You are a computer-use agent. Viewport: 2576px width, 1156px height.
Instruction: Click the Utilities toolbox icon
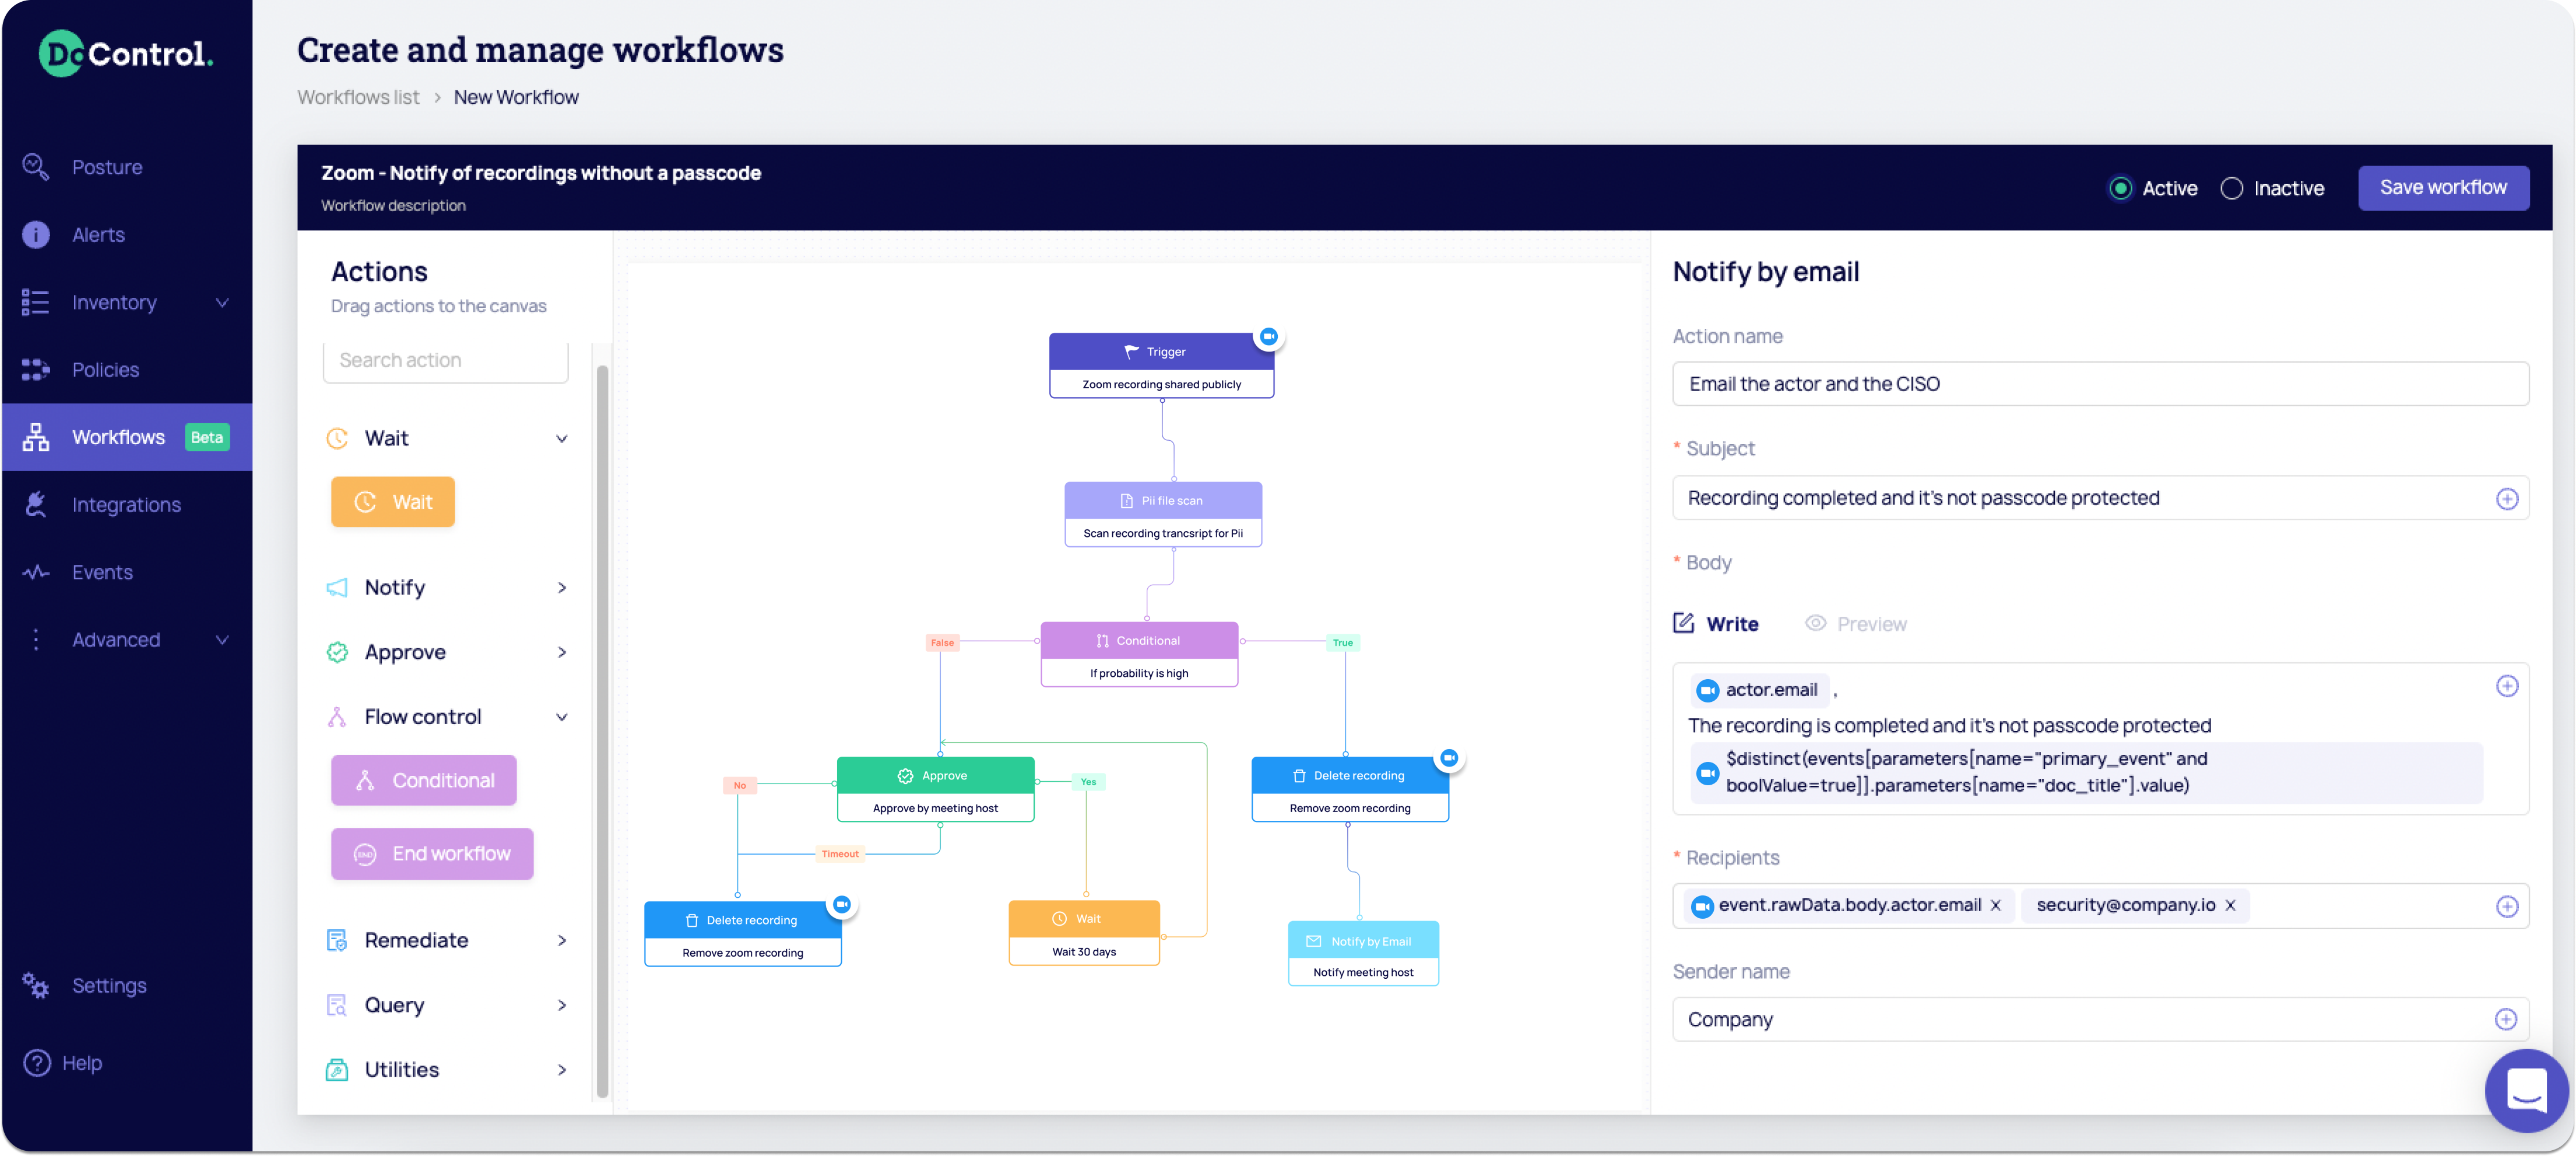coord(337,1070)
